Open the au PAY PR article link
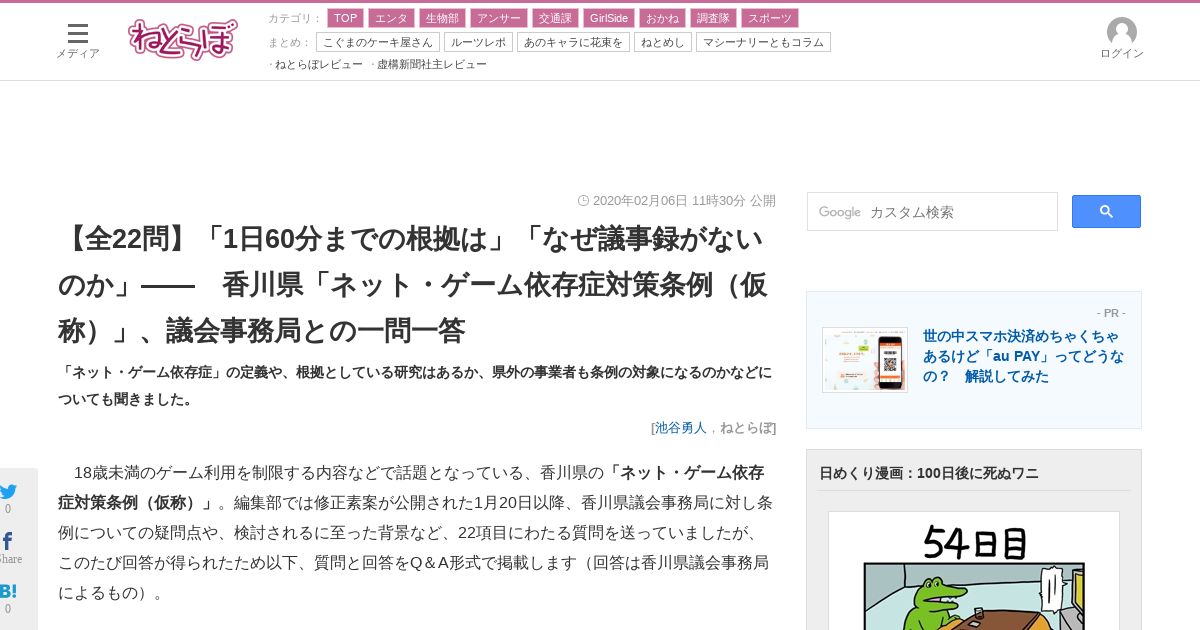Viewport: 1200px width, 630px height. [x=1023, y=356]
